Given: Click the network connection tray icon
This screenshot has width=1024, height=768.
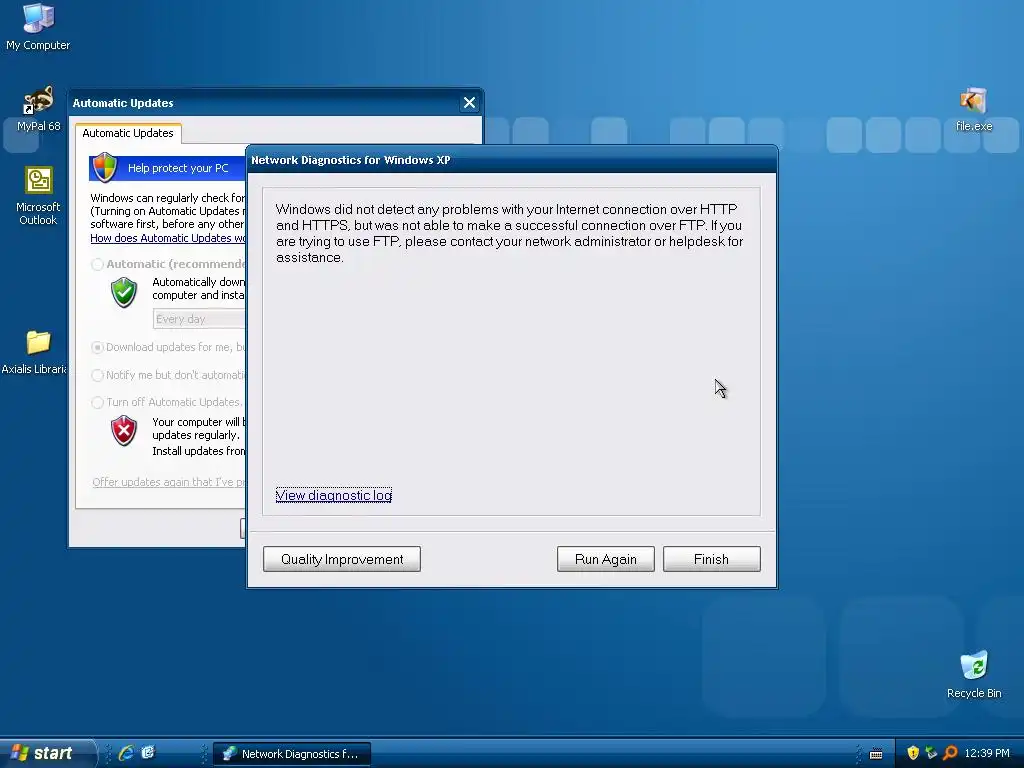Looking at the screenshot, I should pyautogui.click(x=931, y=753).
